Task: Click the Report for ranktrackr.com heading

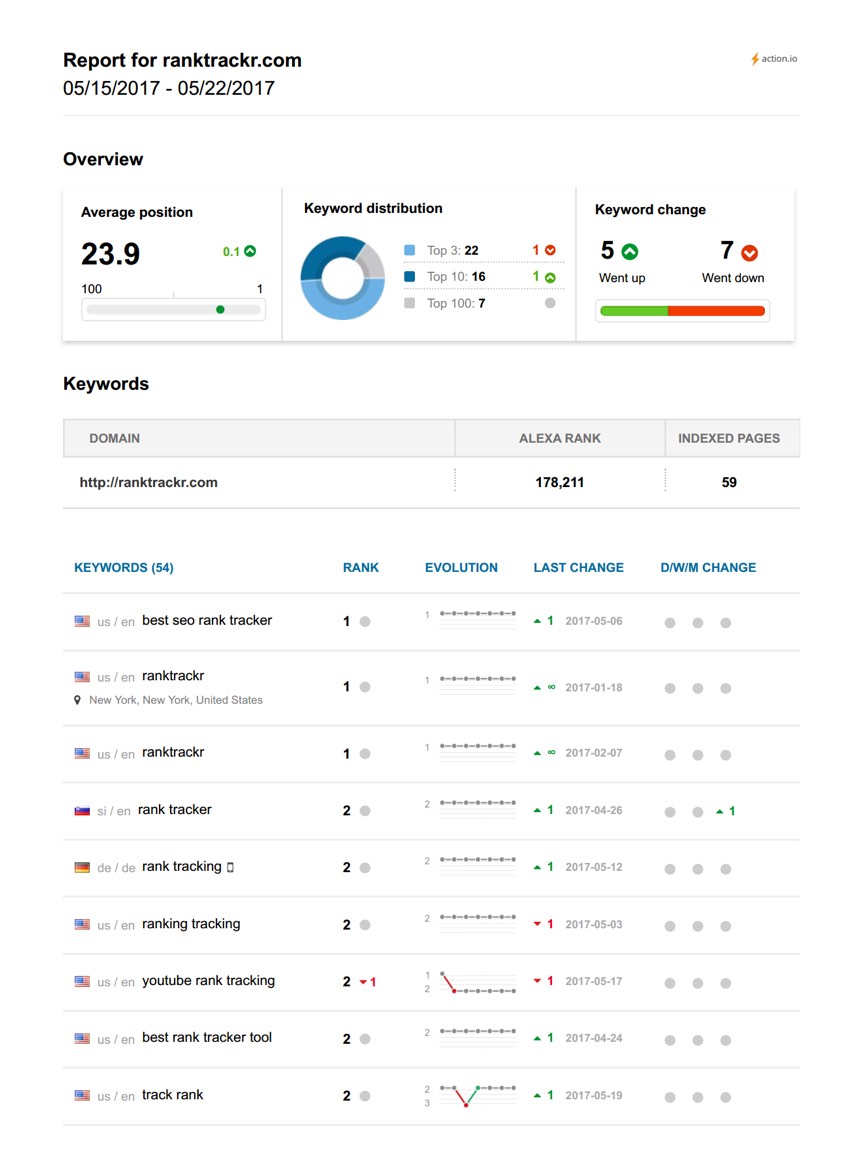Action: [182, 60]
